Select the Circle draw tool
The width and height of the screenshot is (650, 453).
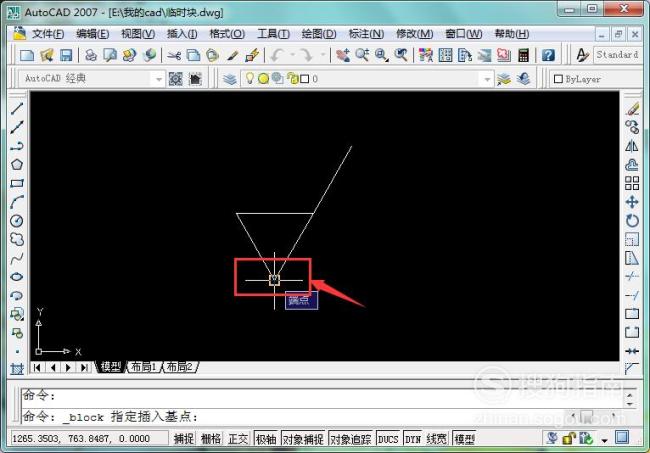[17, 220]
